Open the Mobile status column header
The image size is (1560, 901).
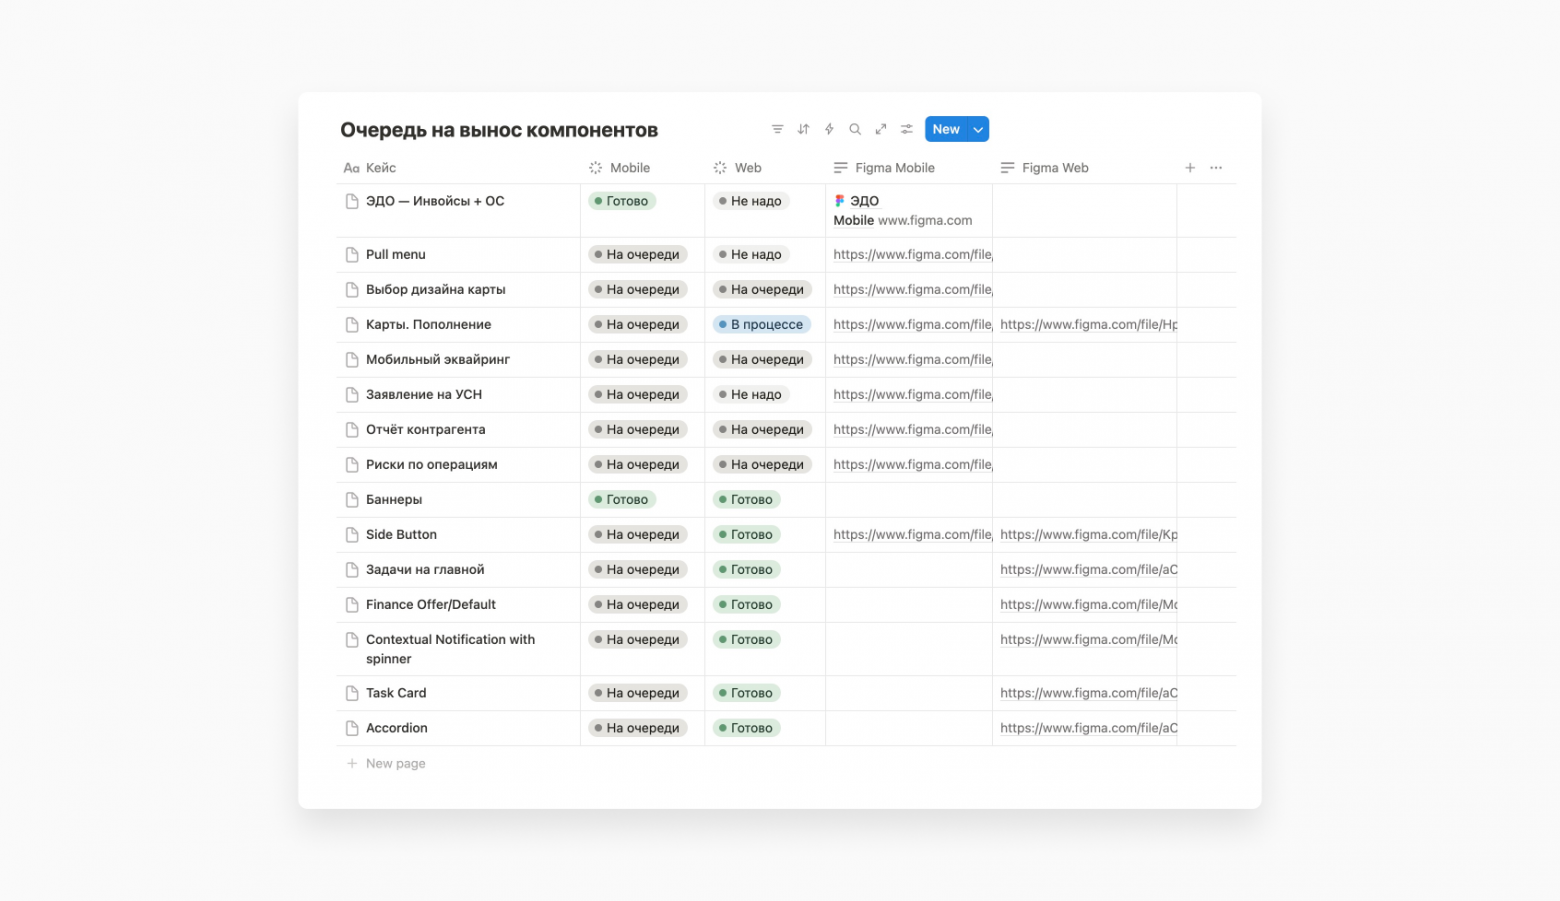(x=629, y=168)
